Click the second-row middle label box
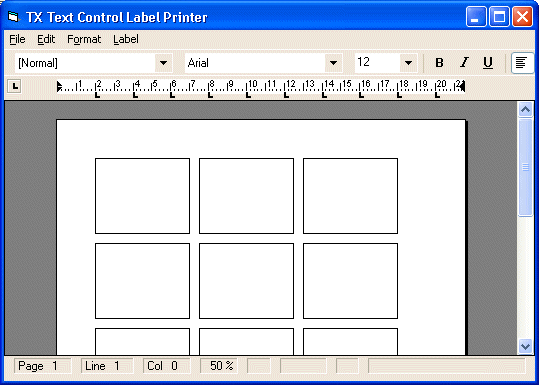The image size is (539, 385). 246,281
